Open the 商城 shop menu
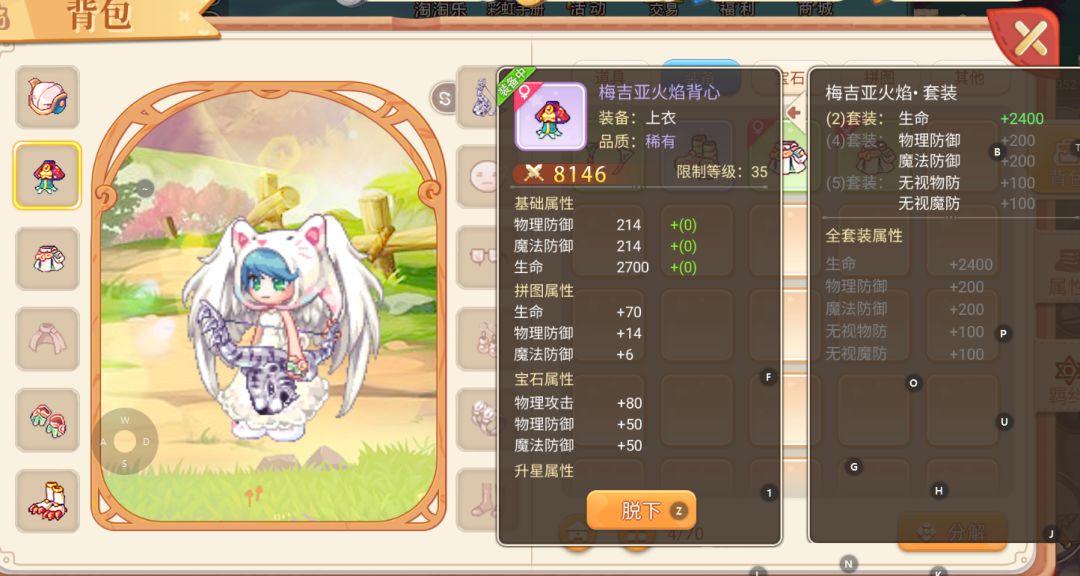This screenshot has height=576, width=1080. coord(814,8)
